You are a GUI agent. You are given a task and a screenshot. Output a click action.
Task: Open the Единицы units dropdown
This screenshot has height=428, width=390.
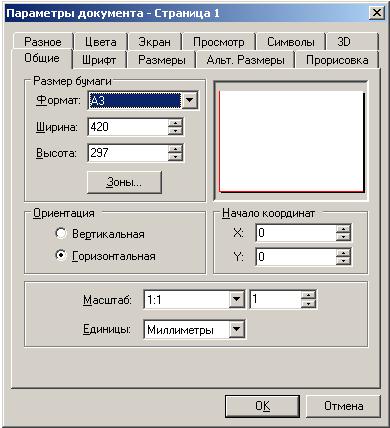pyautogui.click(x=236, y=330)
